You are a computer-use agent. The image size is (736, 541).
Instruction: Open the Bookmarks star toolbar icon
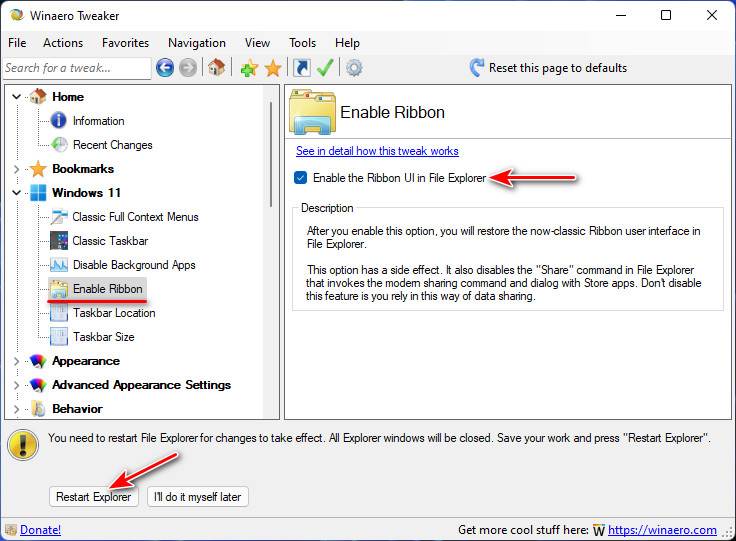point(273,69)
